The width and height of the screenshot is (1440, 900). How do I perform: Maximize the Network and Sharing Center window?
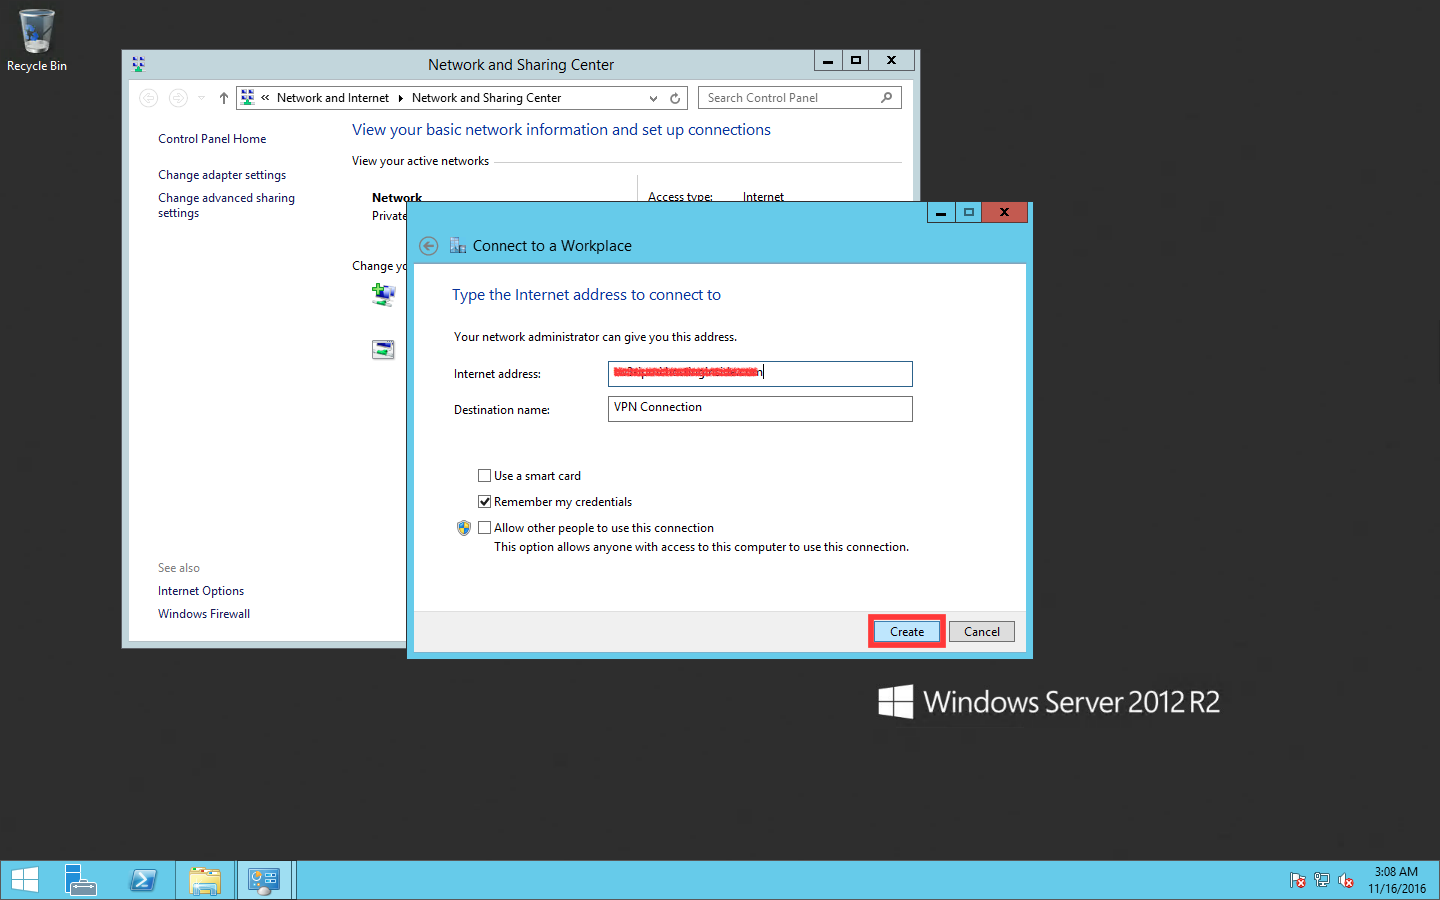tap(855, 60)
